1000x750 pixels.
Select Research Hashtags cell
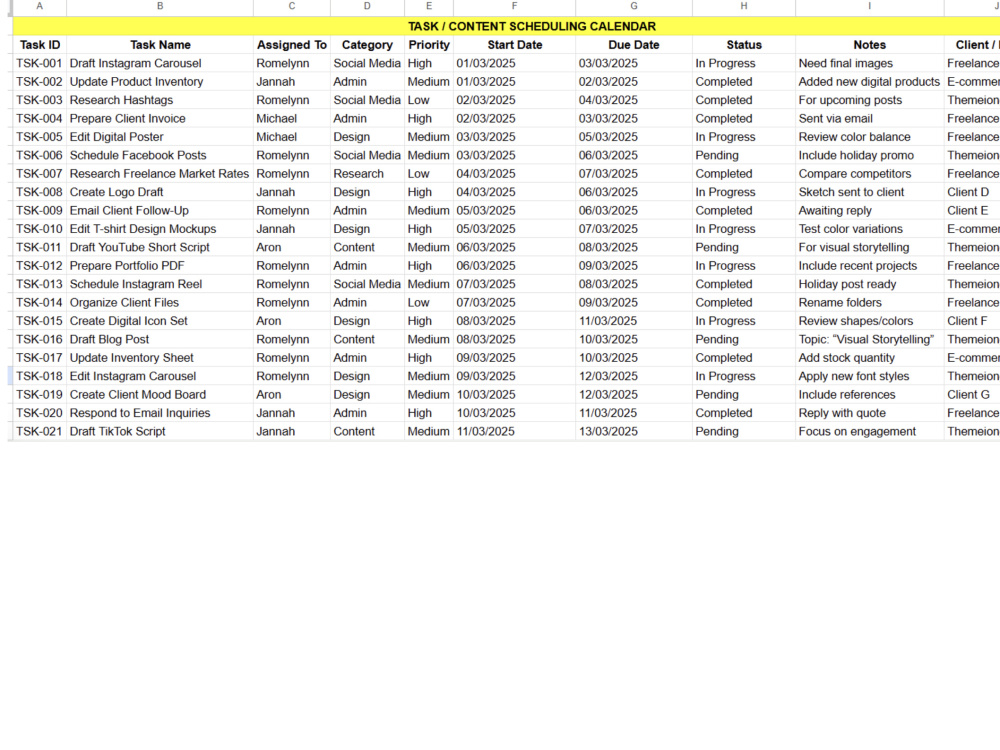tap(159, 100)
